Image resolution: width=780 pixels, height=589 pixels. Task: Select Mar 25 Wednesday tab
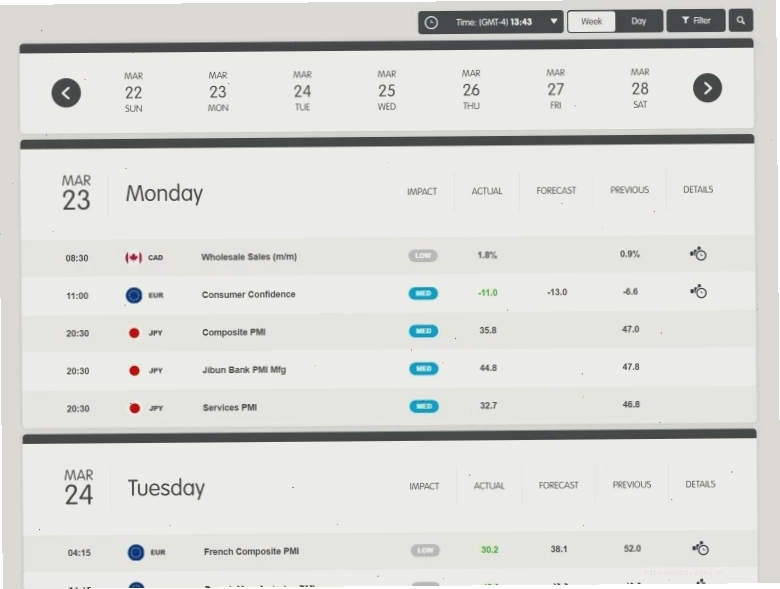(x=387, y=90)
